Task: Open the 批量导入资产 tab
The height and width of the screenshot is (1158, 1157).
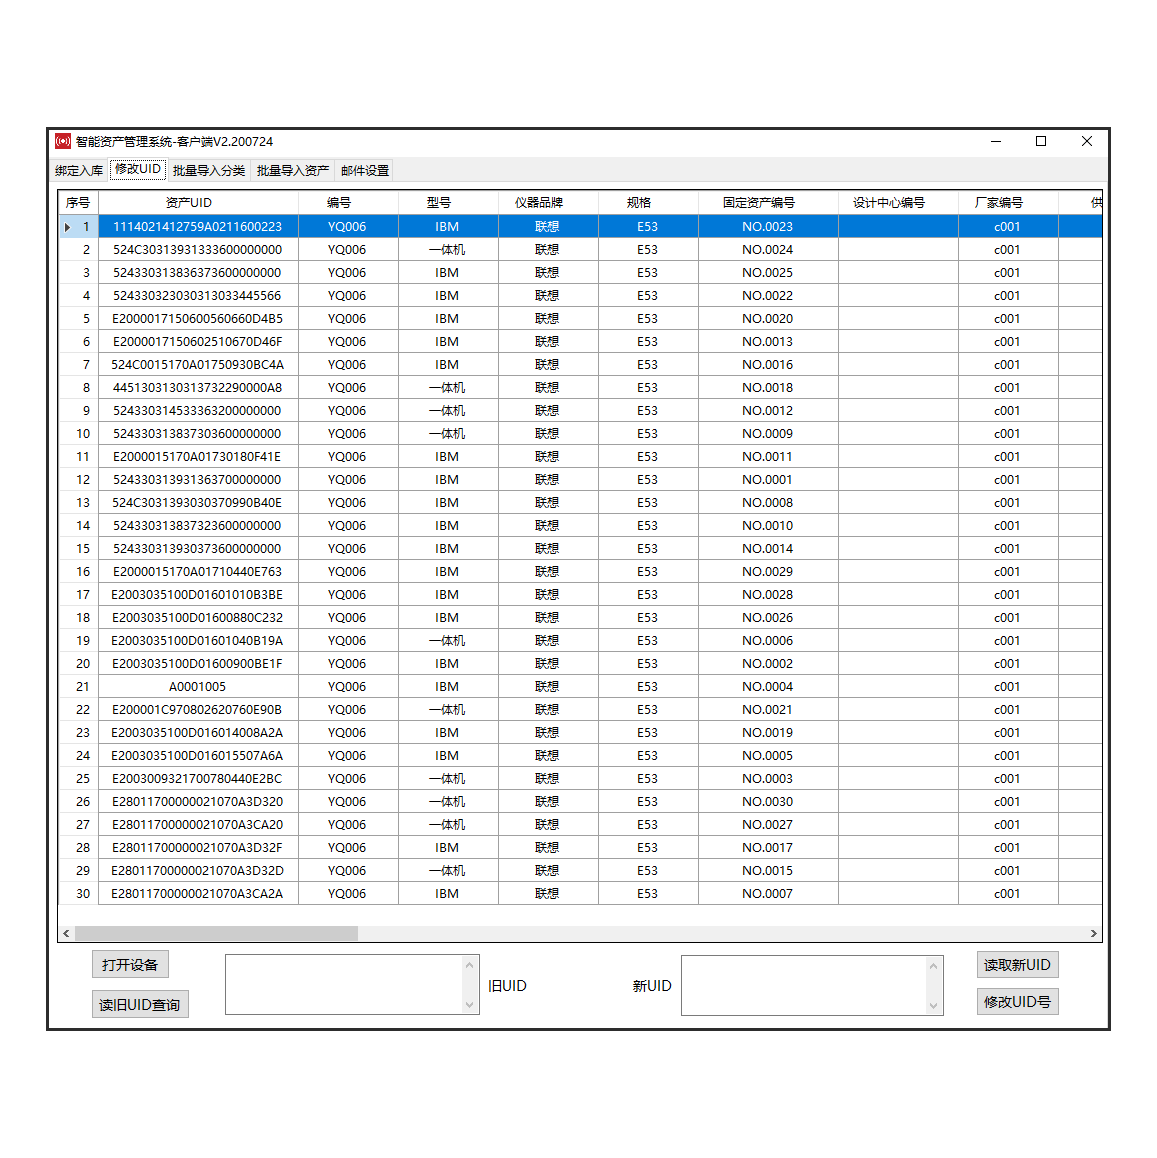Action: 293,171
